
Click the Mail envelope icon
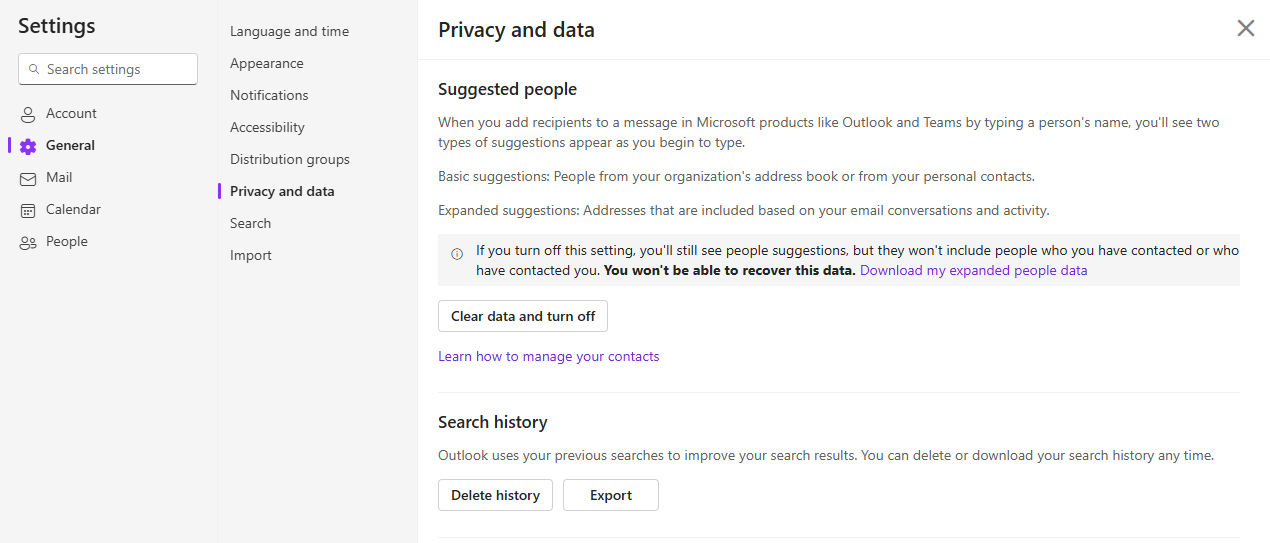[x=28, y=178]
